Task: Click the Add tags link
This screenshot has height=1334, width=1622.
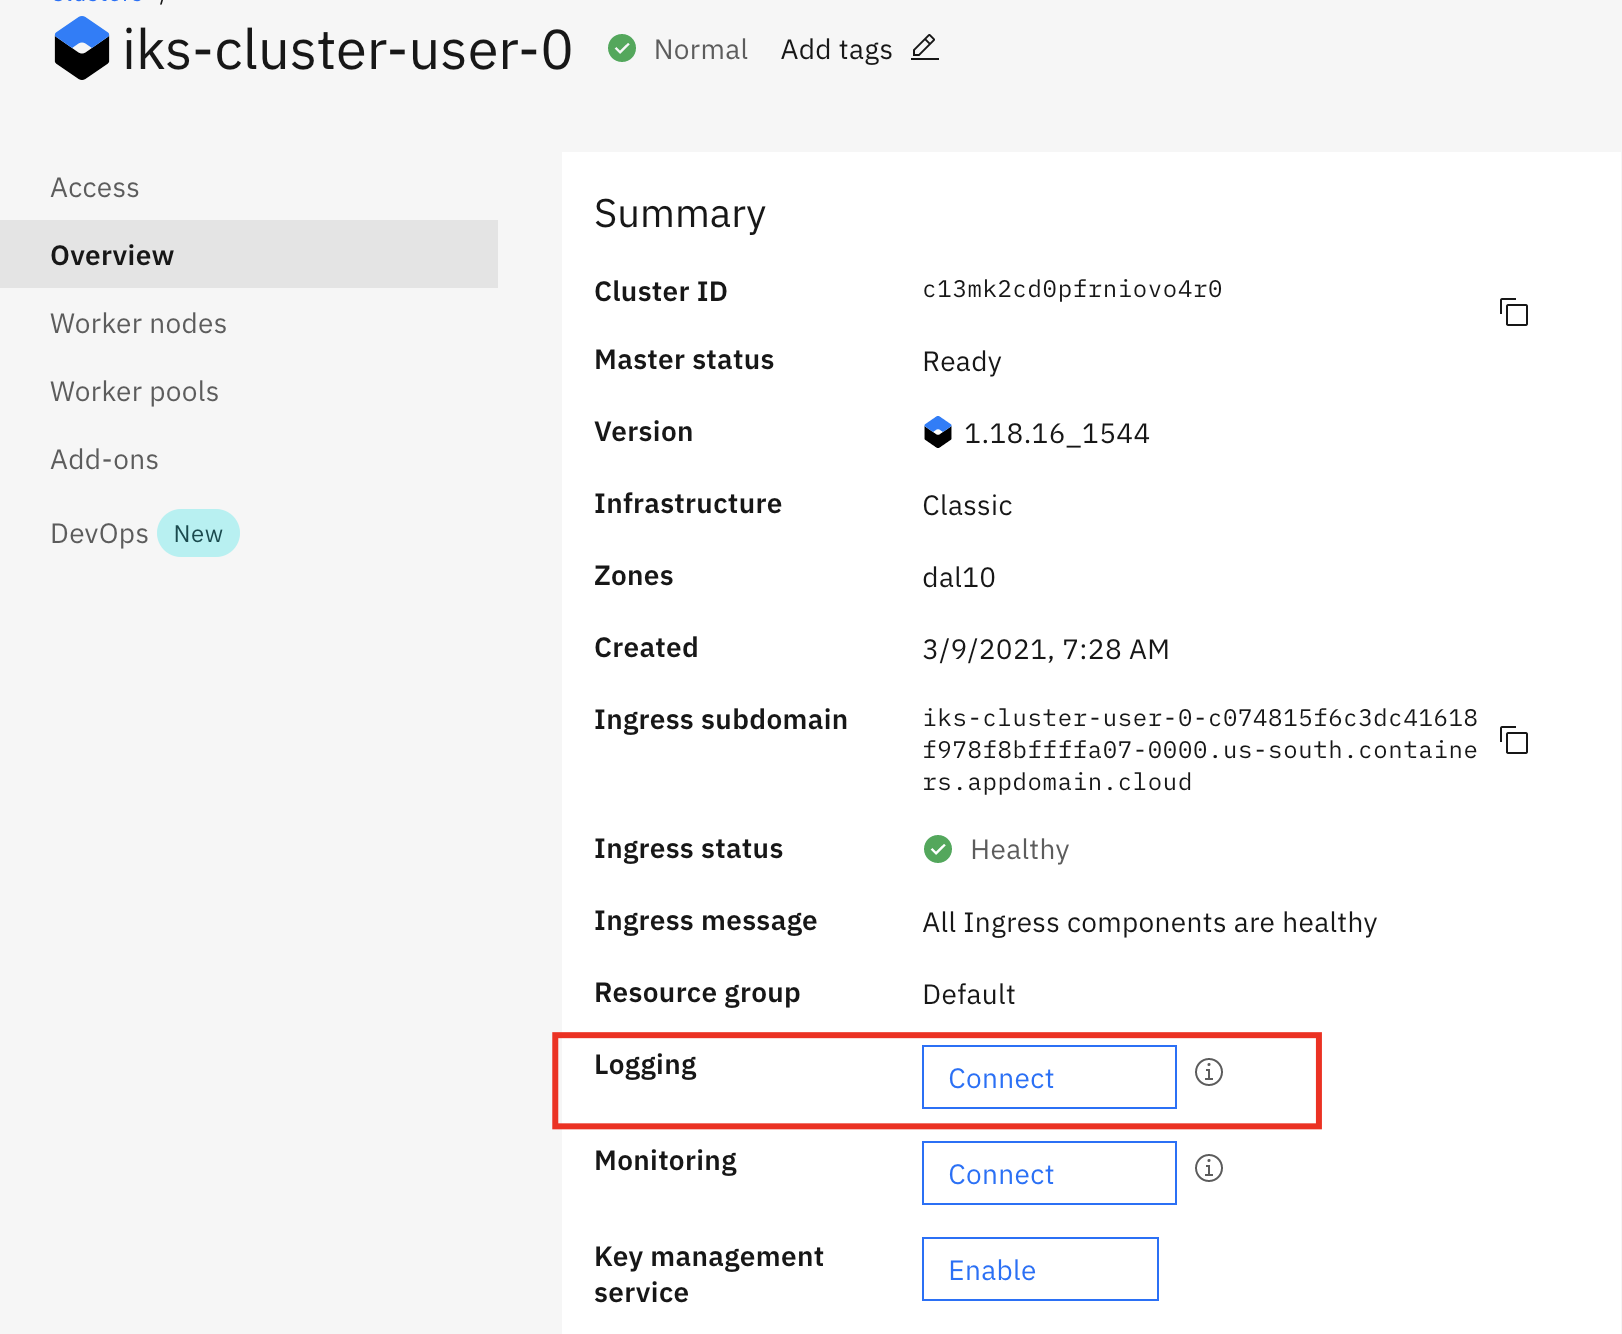Action: pyautogui.click(x=836, y=49)
